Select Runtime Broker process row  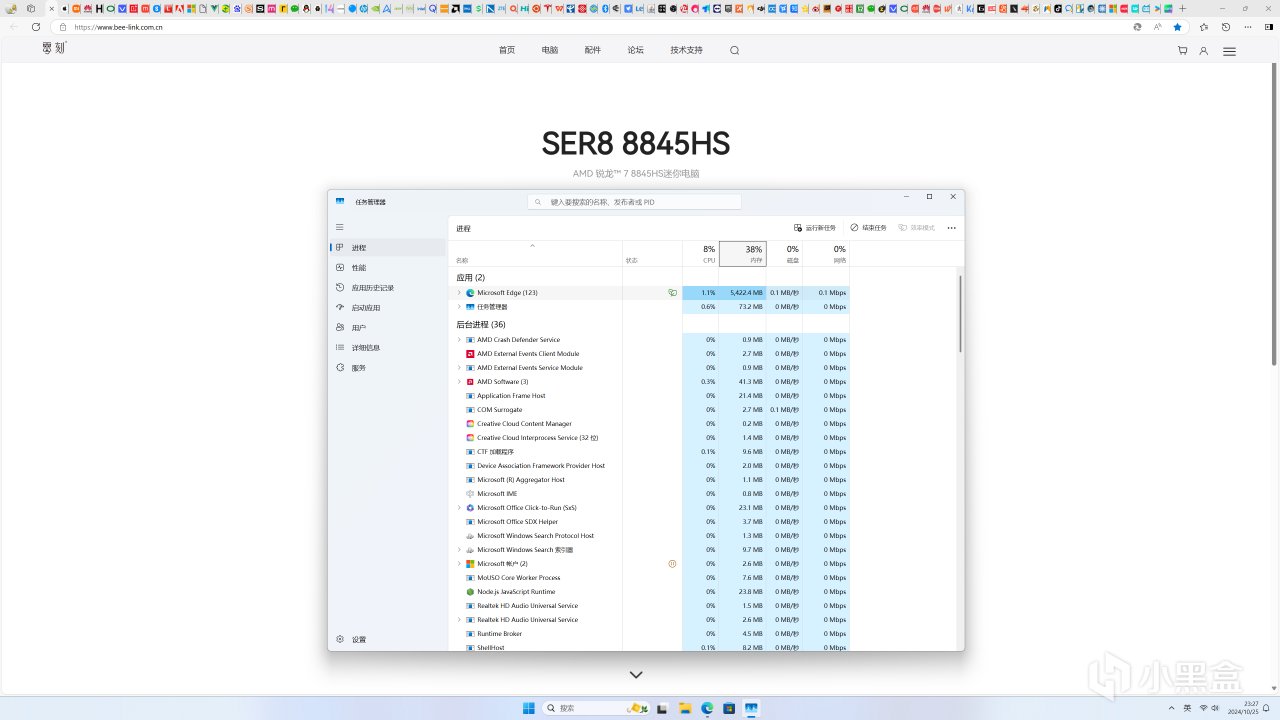649,634
